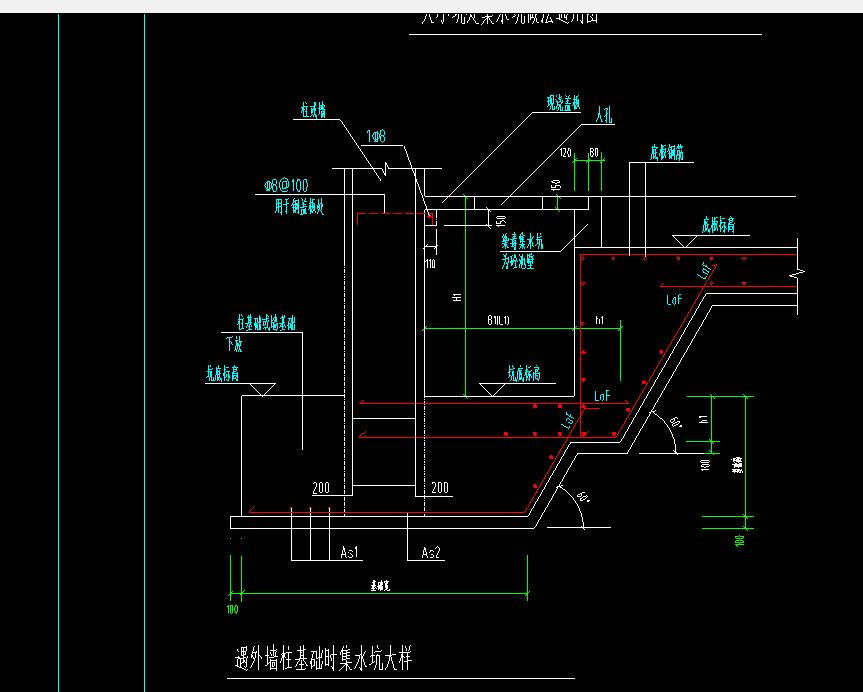Select the As1 rebar label
This screenshot has width=863, height=692.
click(x=349, y=552)
